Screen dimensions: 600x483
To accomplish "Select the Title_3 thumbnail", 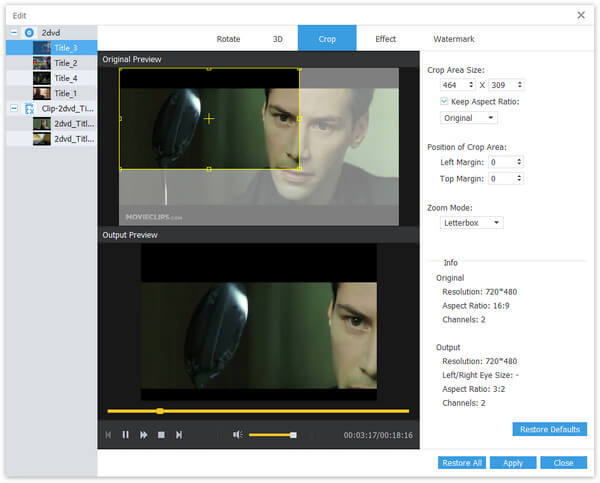I will 42,48.
